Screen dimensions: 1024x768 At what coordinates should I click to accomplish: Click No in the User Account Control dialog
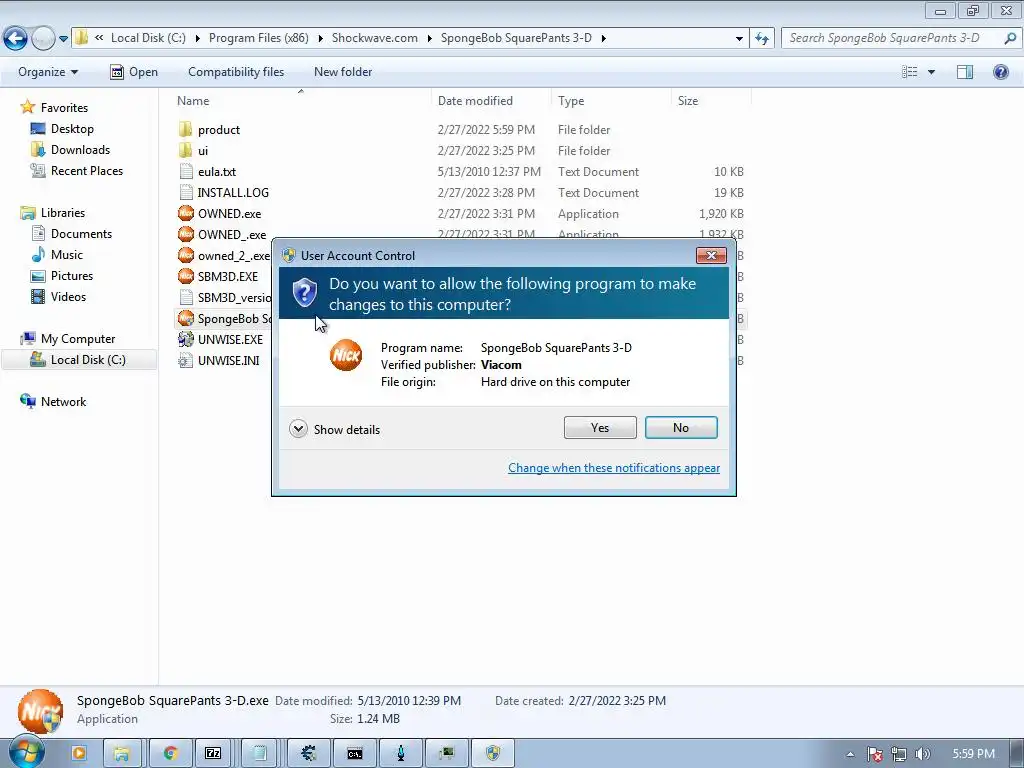(x=680, y=428)
